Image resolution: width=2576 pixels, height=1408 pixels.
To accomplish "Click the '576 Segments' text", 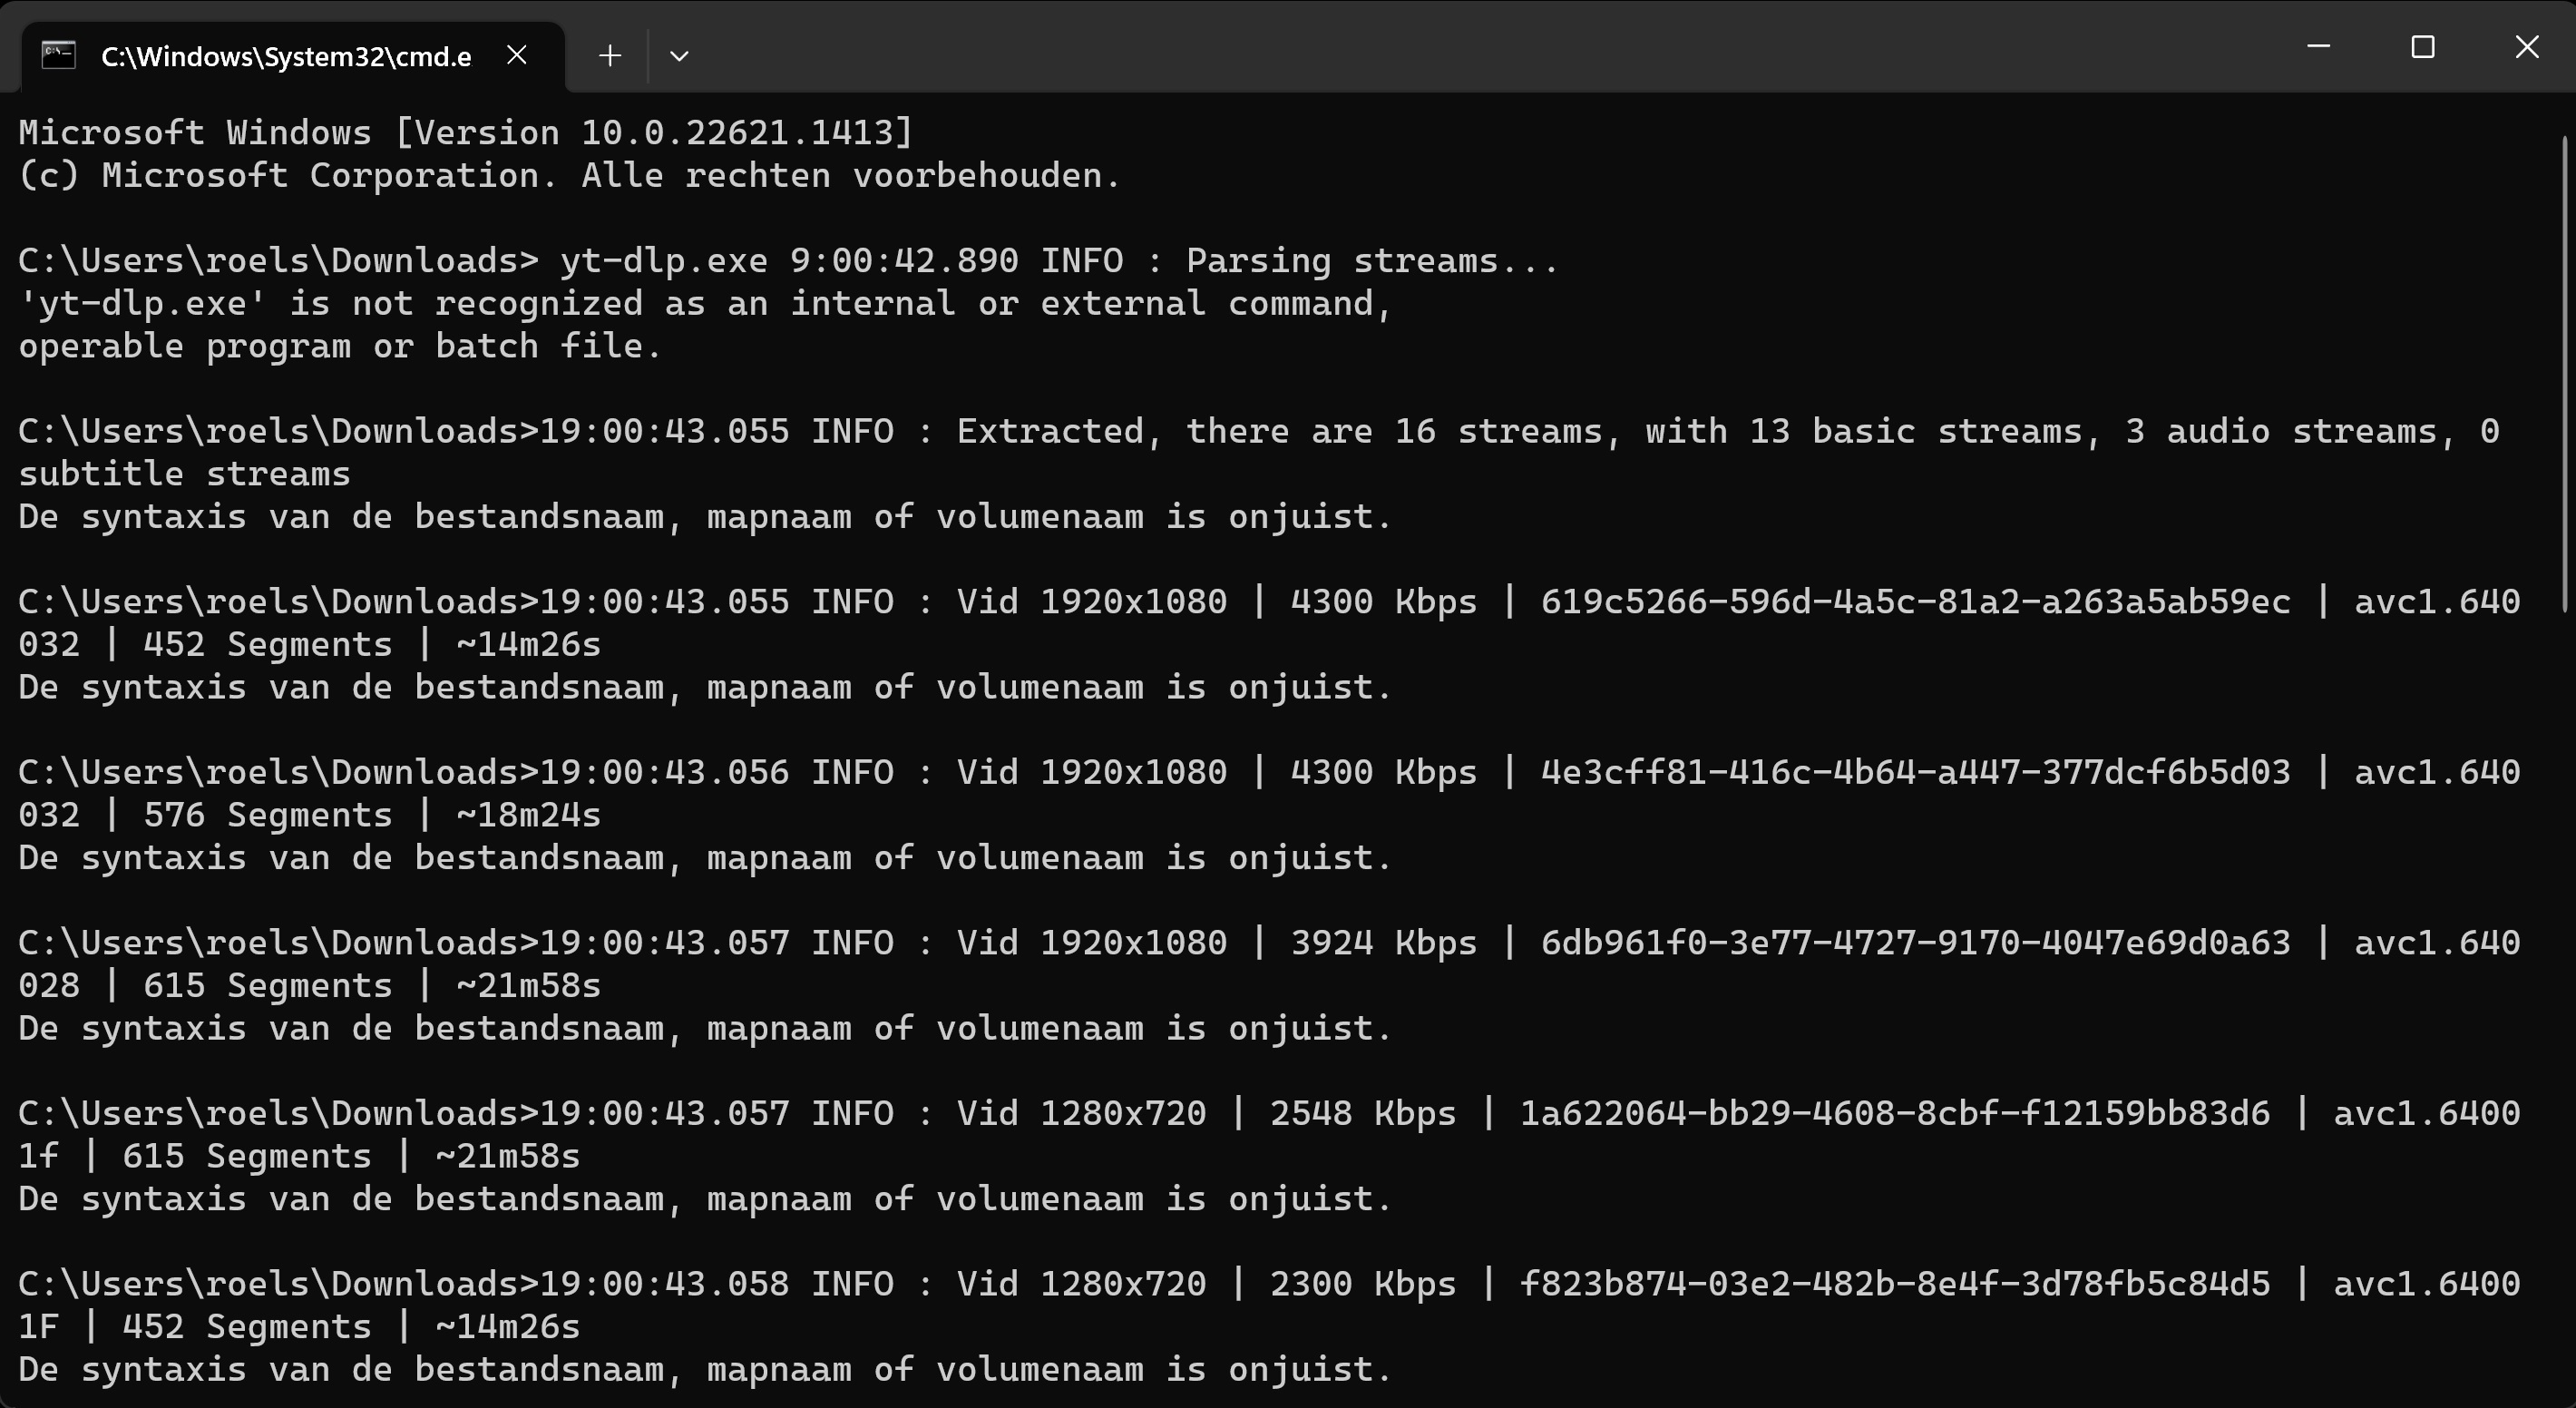I will pyautogui.click(x=268, y=815).
